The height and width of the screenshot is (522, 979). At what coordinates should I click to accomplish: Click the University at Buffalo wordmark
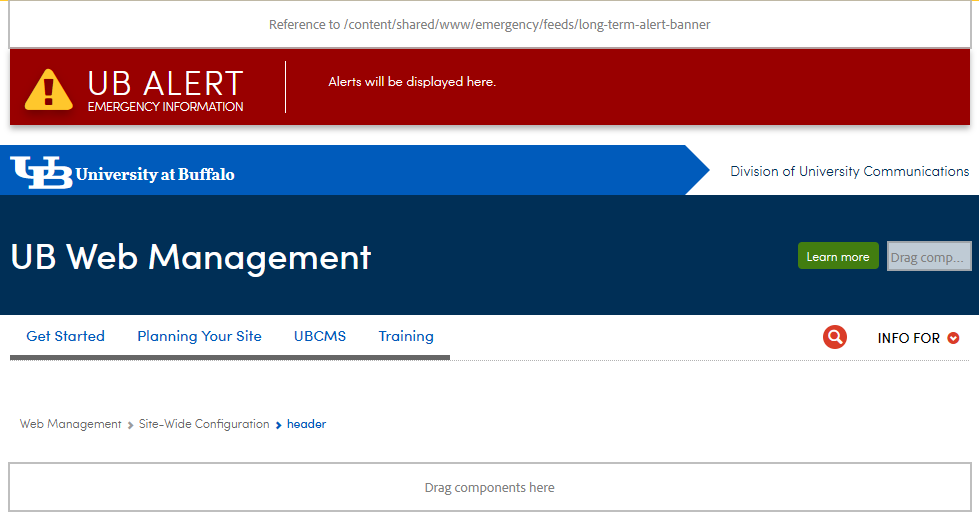point(155,175)
